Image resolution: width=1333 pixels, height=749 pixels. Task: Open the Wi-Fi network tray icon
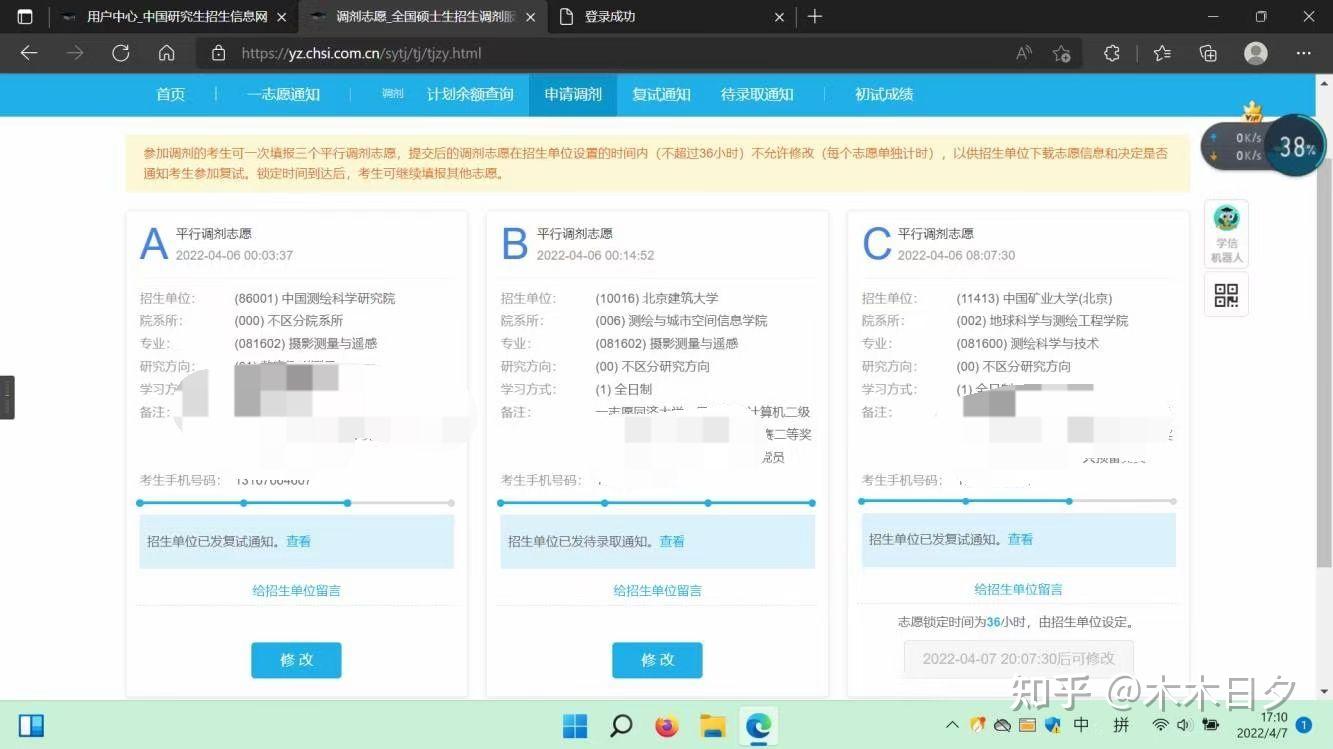(1160, 725)
